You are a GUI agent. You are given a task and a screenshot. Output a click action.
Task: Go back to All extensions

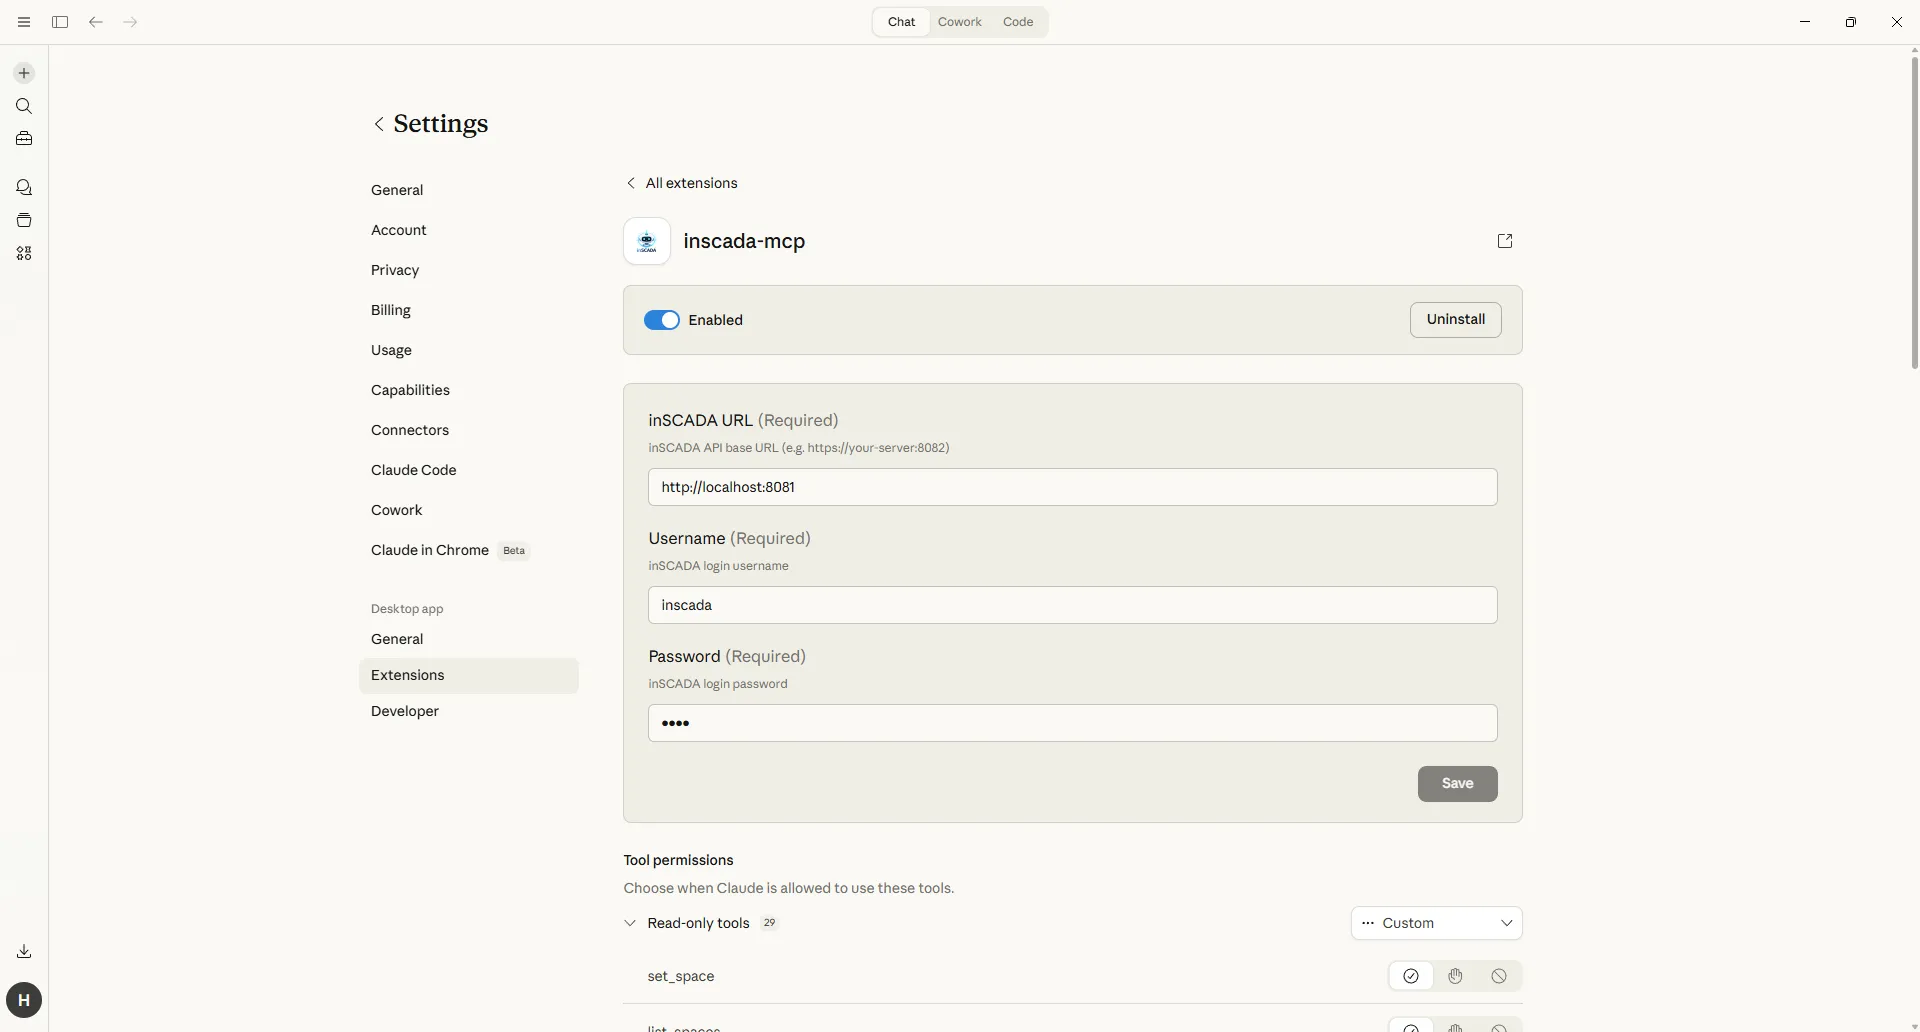click(681, 183)
